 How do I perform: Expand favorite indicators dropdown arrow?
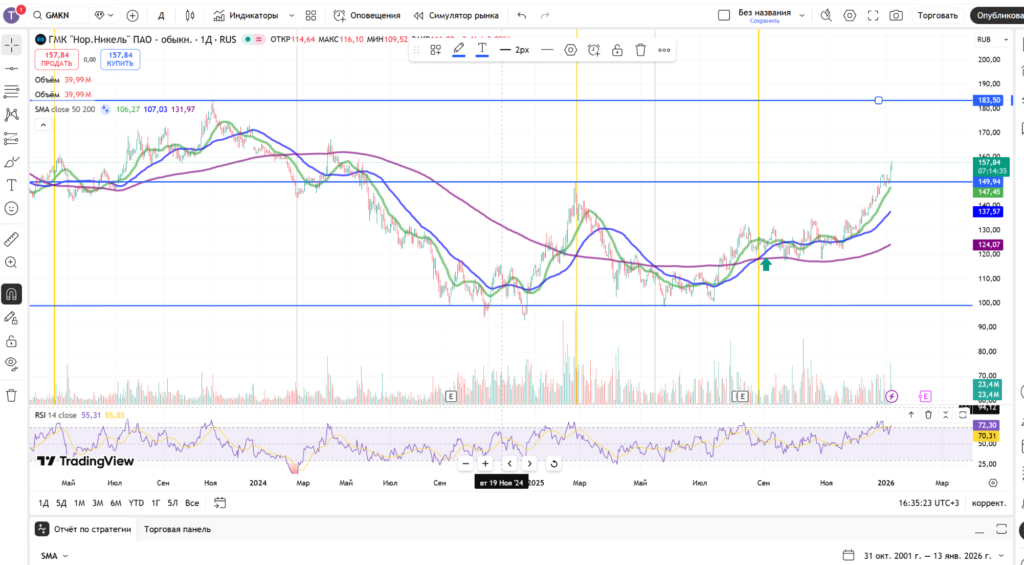pos(291,15)
